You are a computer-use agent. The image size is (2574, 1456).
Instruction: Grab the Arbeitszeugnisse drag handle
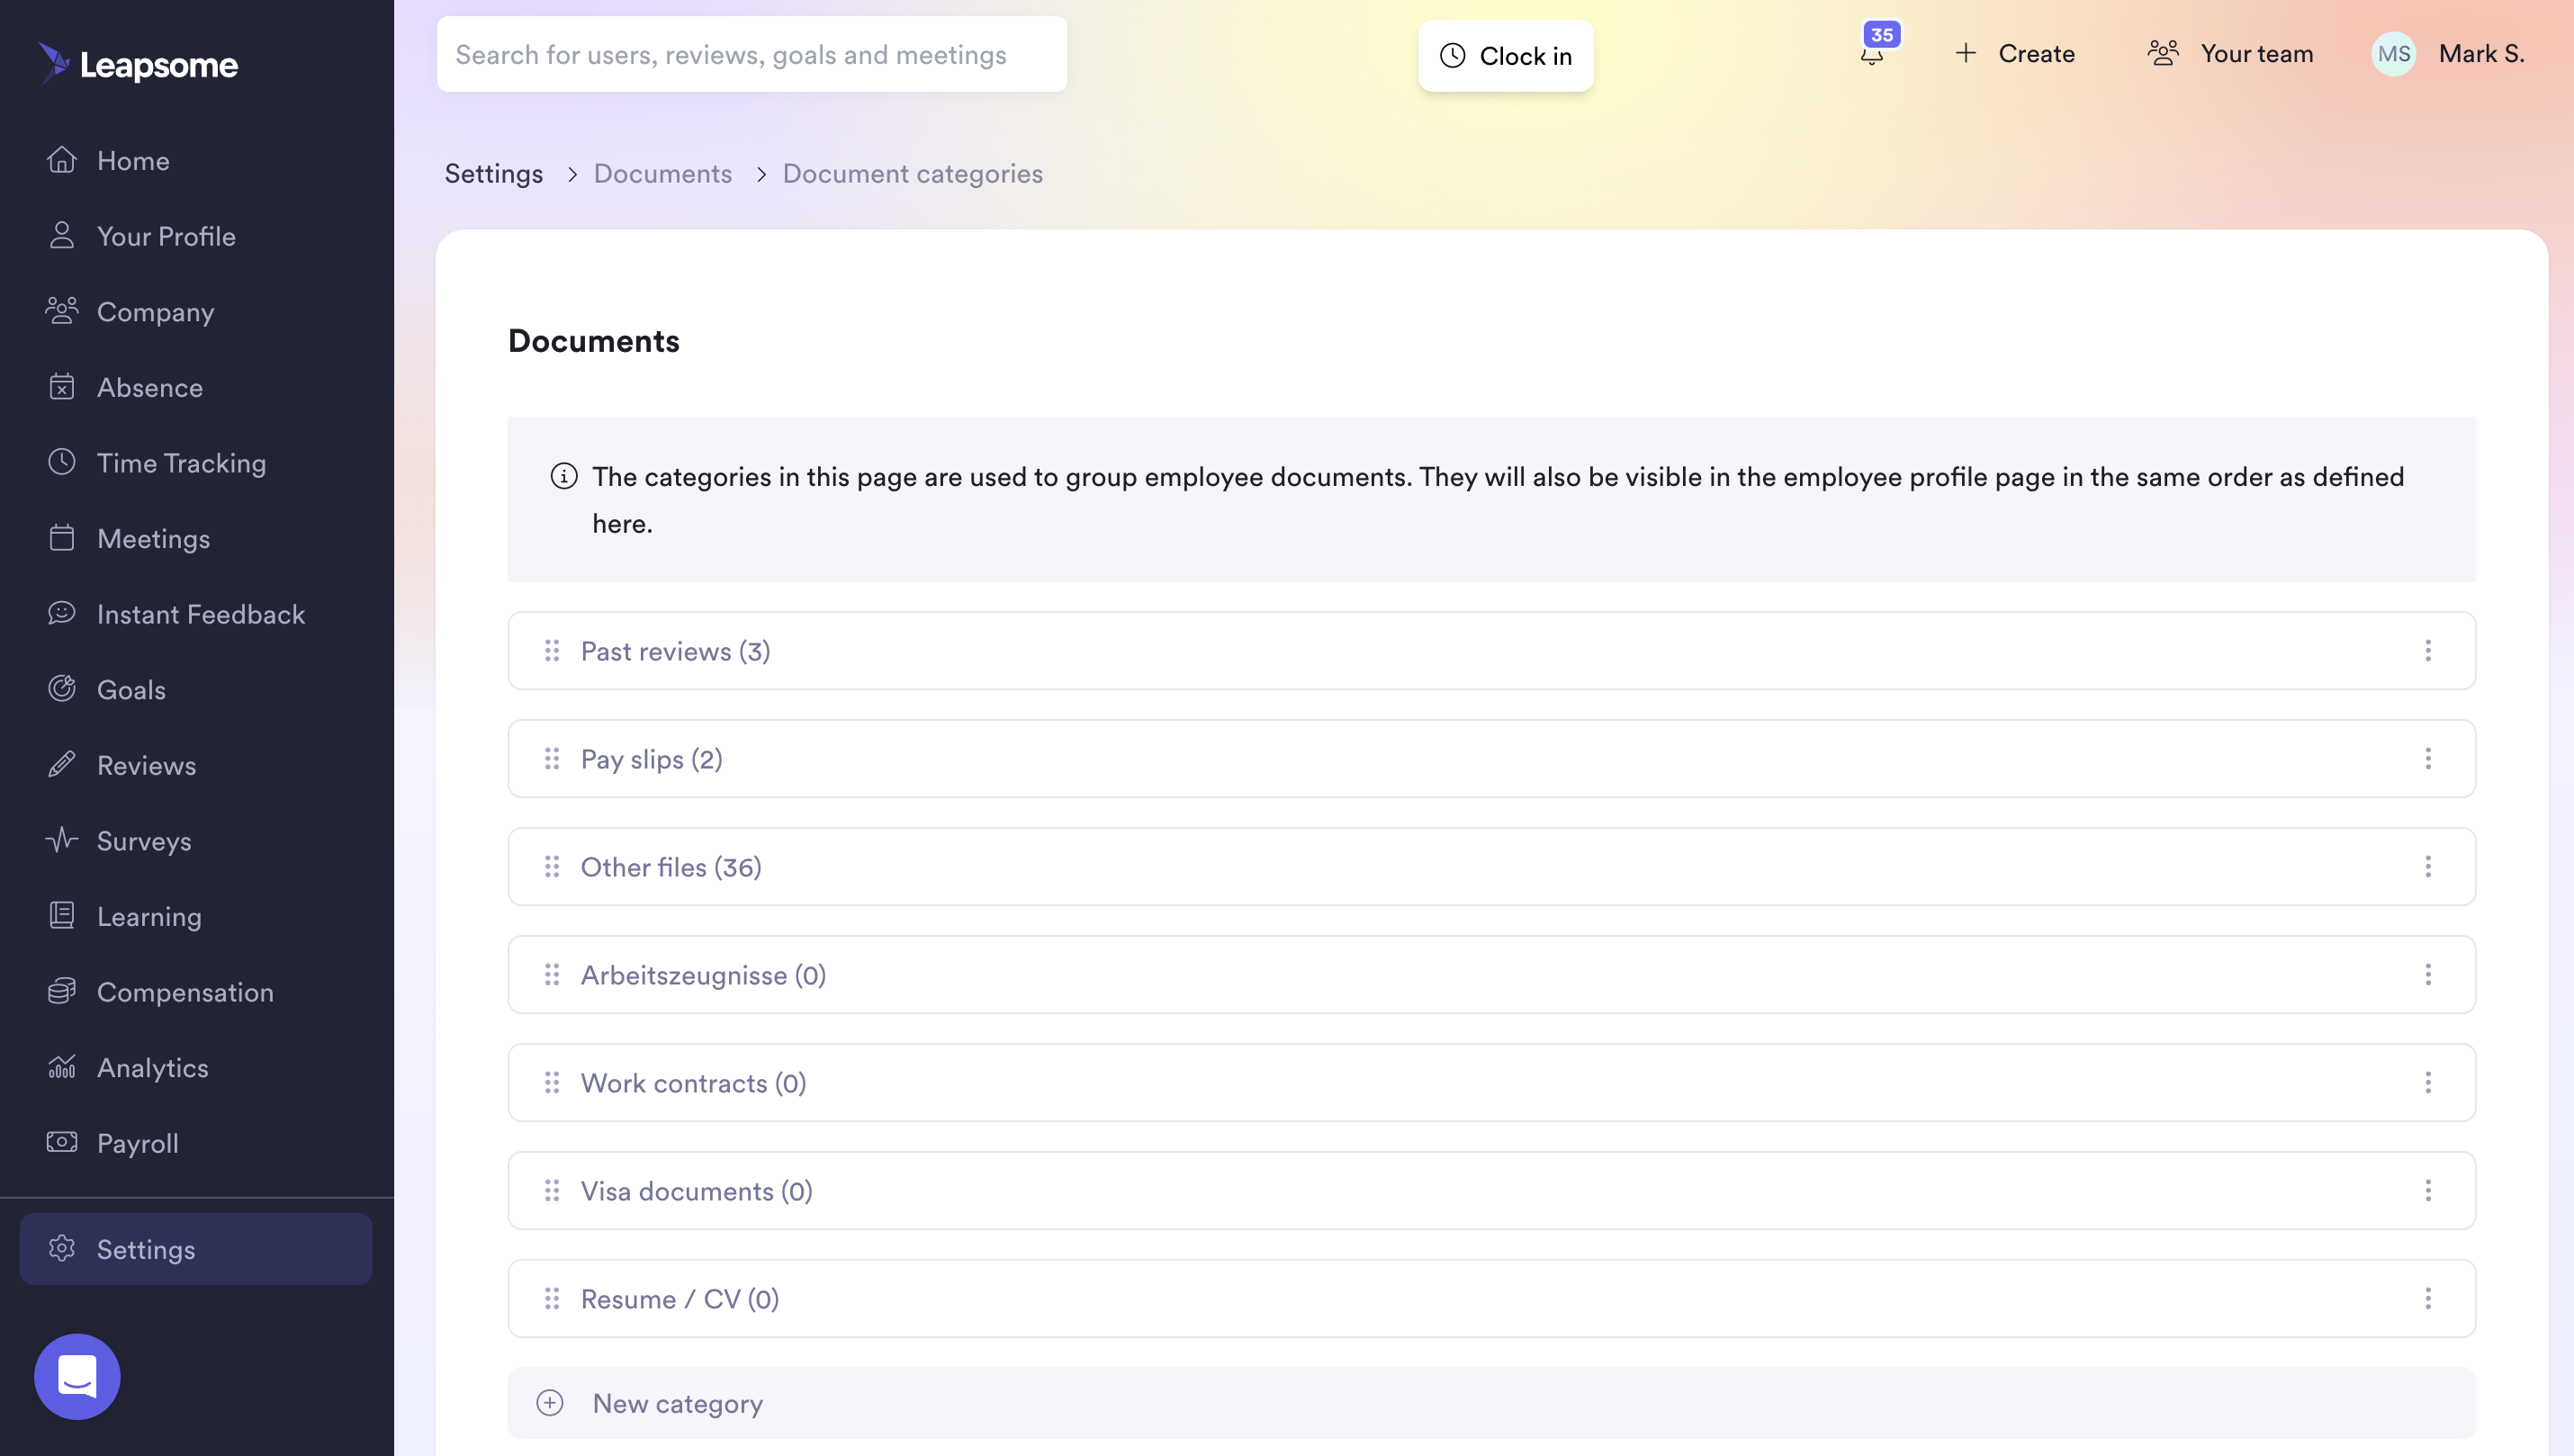point(552,975)
